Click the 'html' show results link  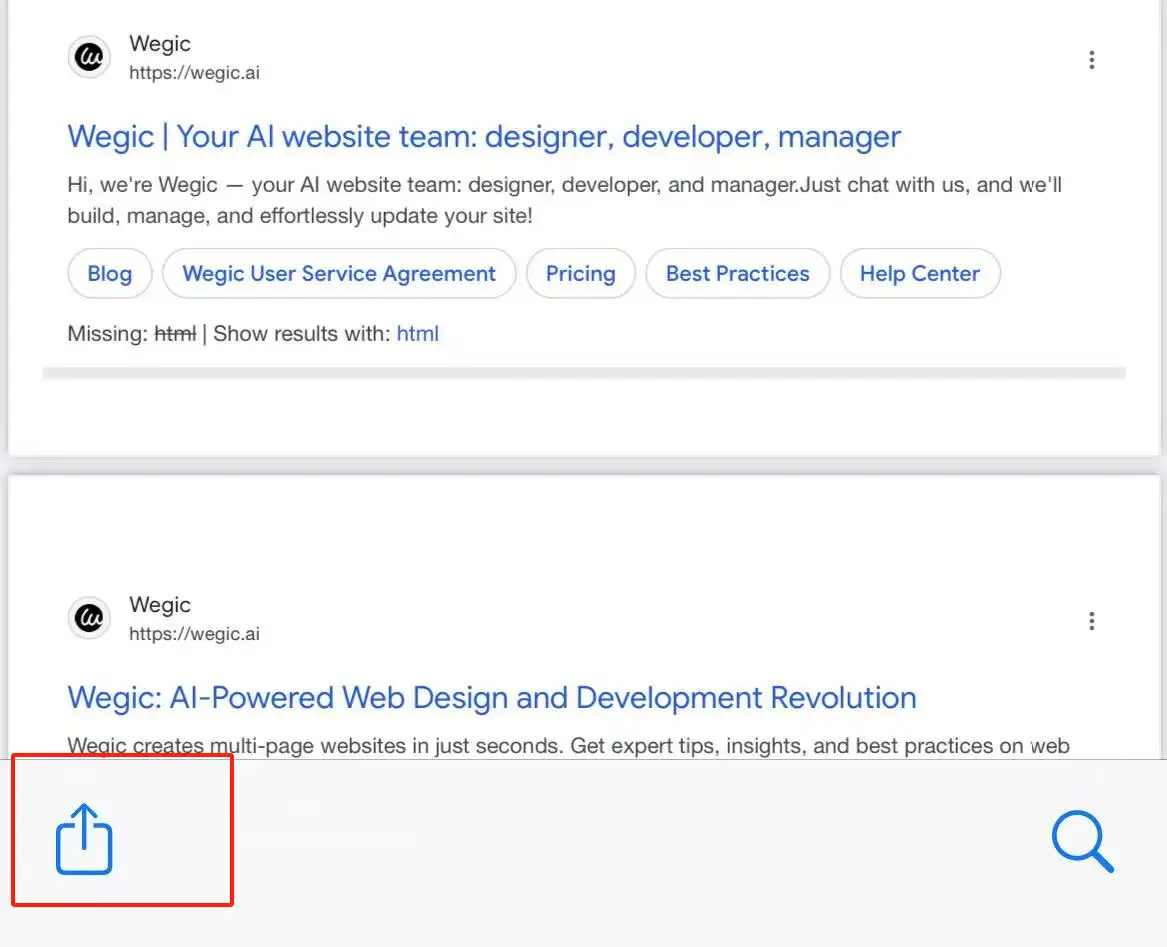418,334
